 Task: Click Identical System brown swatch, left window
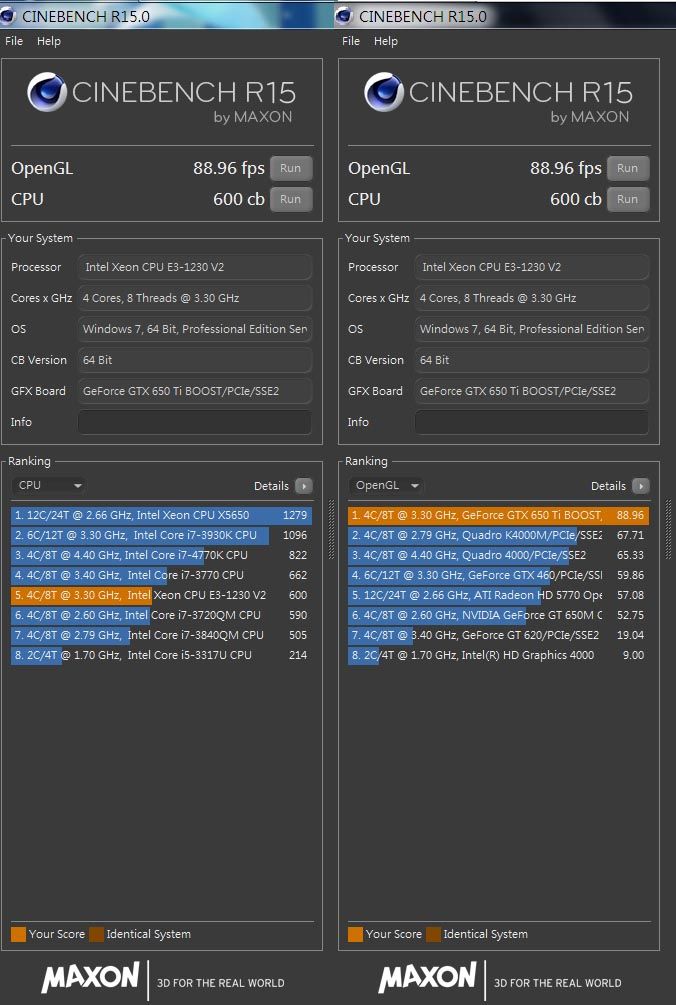pos(97,934)
